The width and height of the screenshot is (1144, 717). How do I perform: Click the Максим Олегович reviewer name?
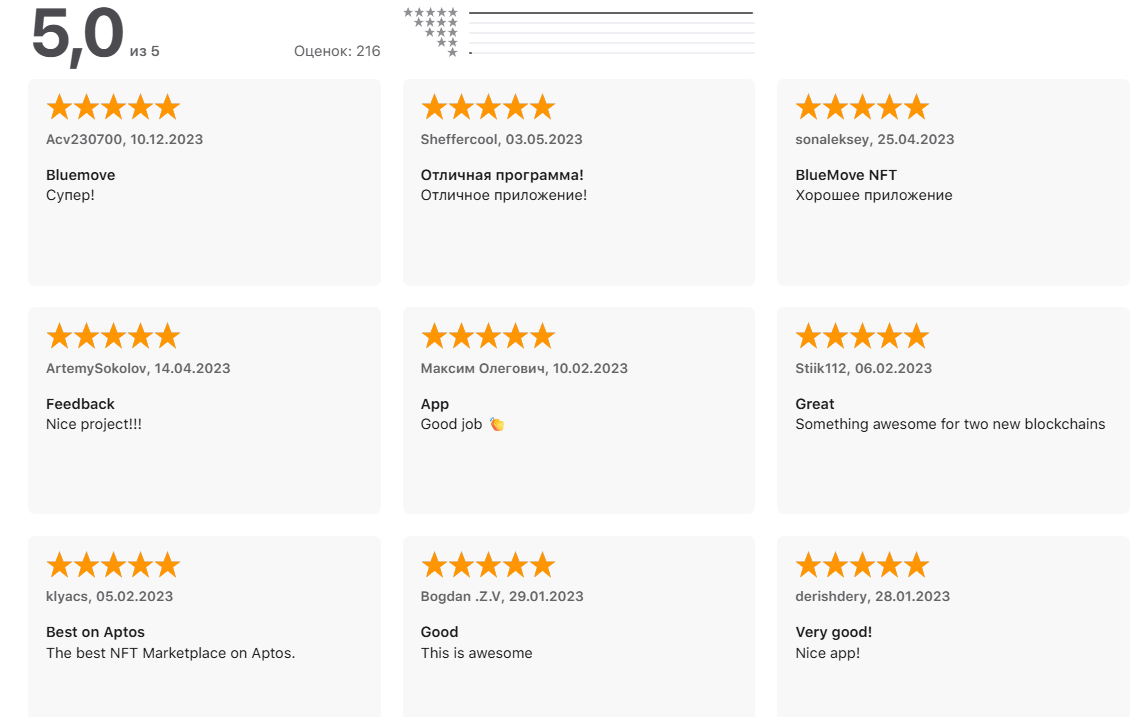[x=483, y=368]
